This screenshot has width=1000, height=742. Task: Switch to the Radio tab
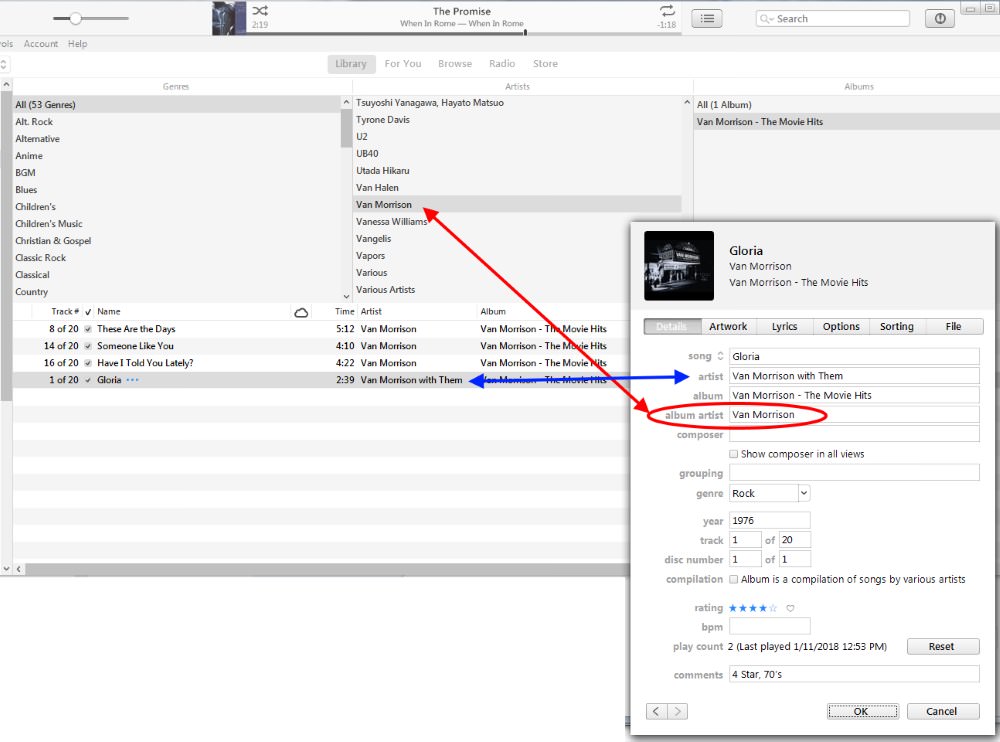[502, 64]
